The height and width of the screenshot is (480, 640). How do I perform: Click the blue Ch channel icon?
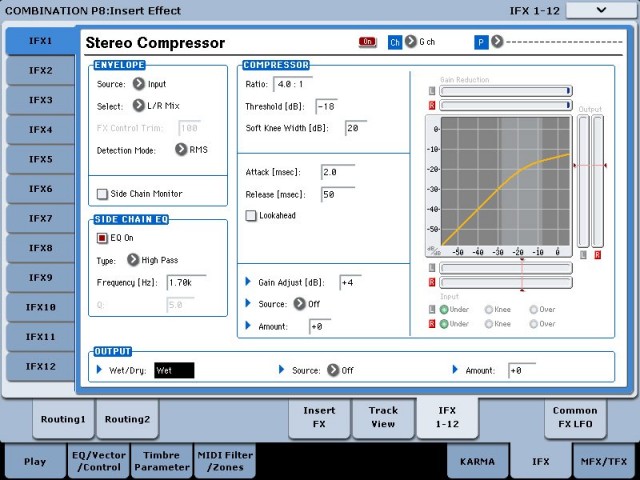coord(395,43)
